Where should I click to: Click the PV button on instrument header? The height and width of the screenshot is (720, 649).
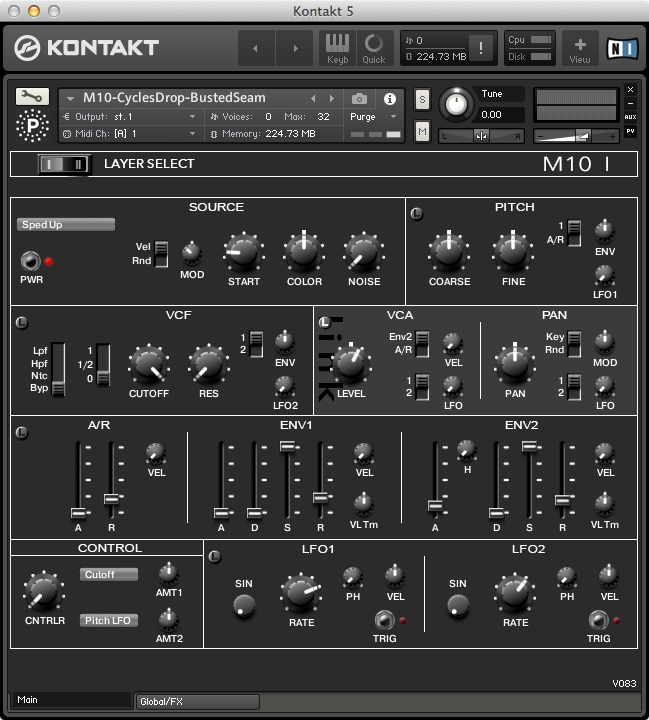point(630,131)
